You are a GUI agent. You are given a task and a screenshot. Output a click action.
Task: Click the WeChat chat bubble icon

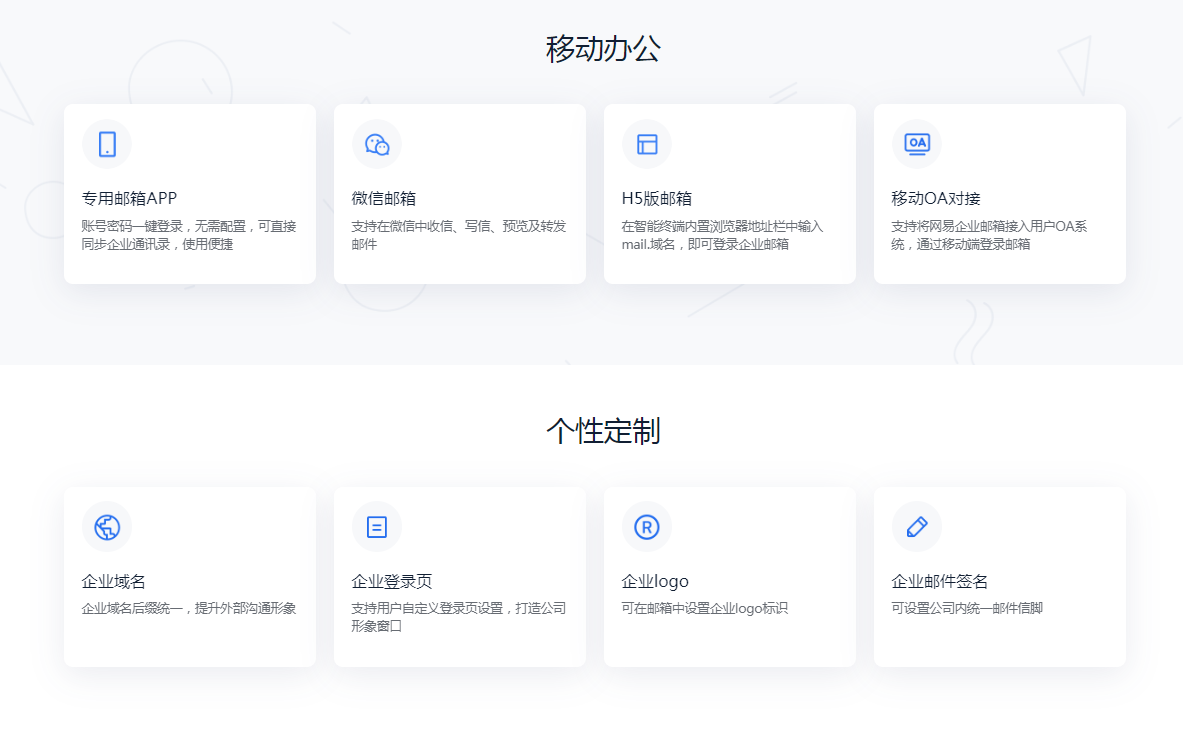(x=377, y=144)
